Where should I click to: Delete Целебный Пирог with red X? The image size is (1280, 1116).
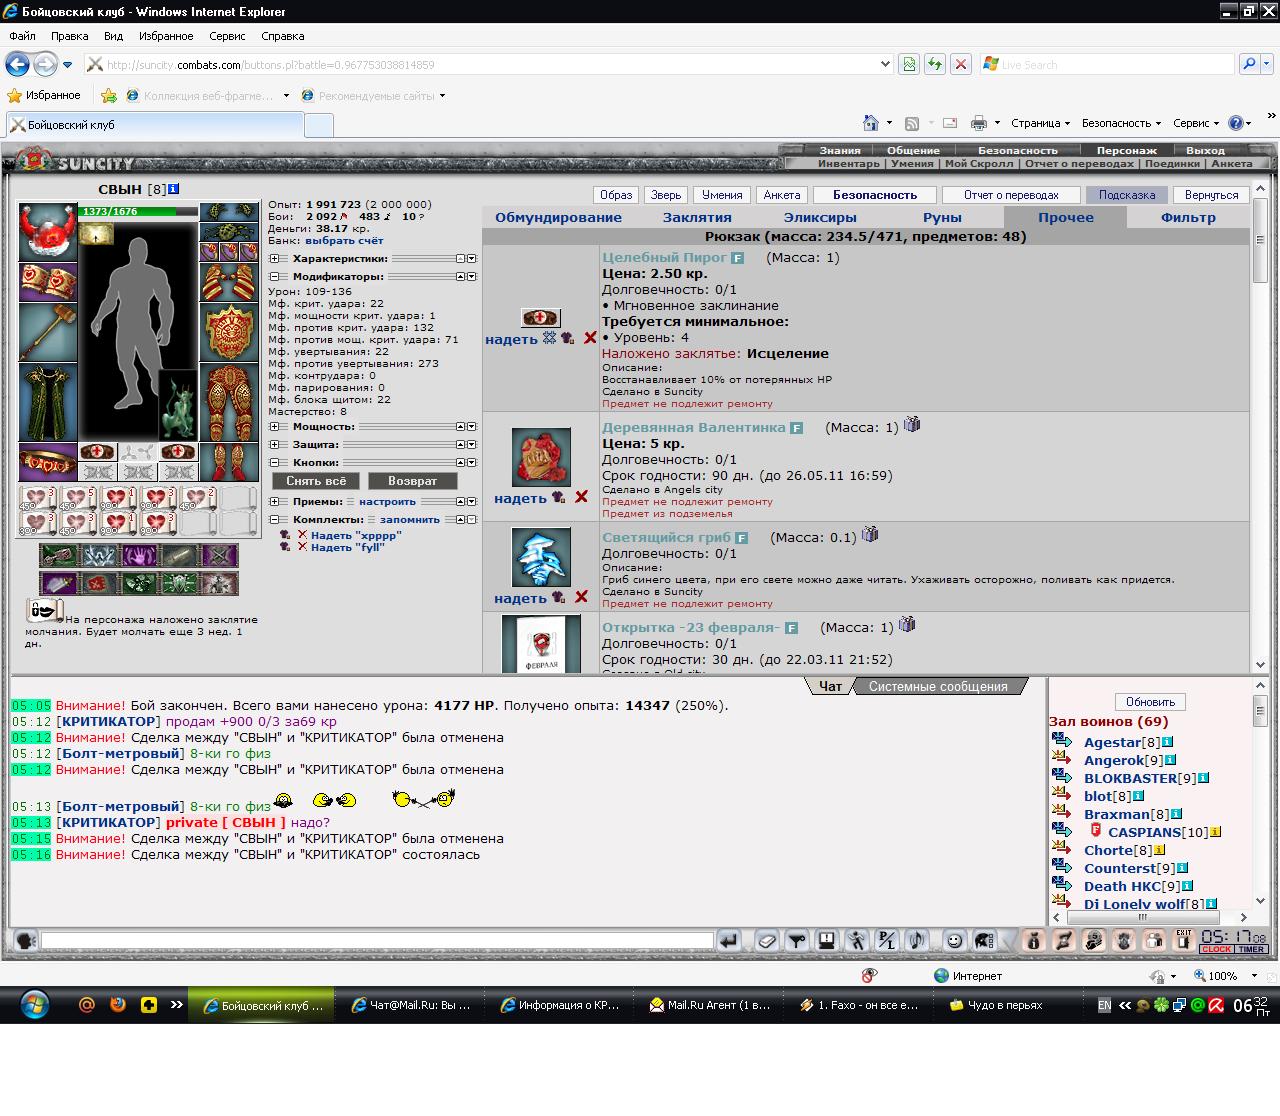pos(590,338)
